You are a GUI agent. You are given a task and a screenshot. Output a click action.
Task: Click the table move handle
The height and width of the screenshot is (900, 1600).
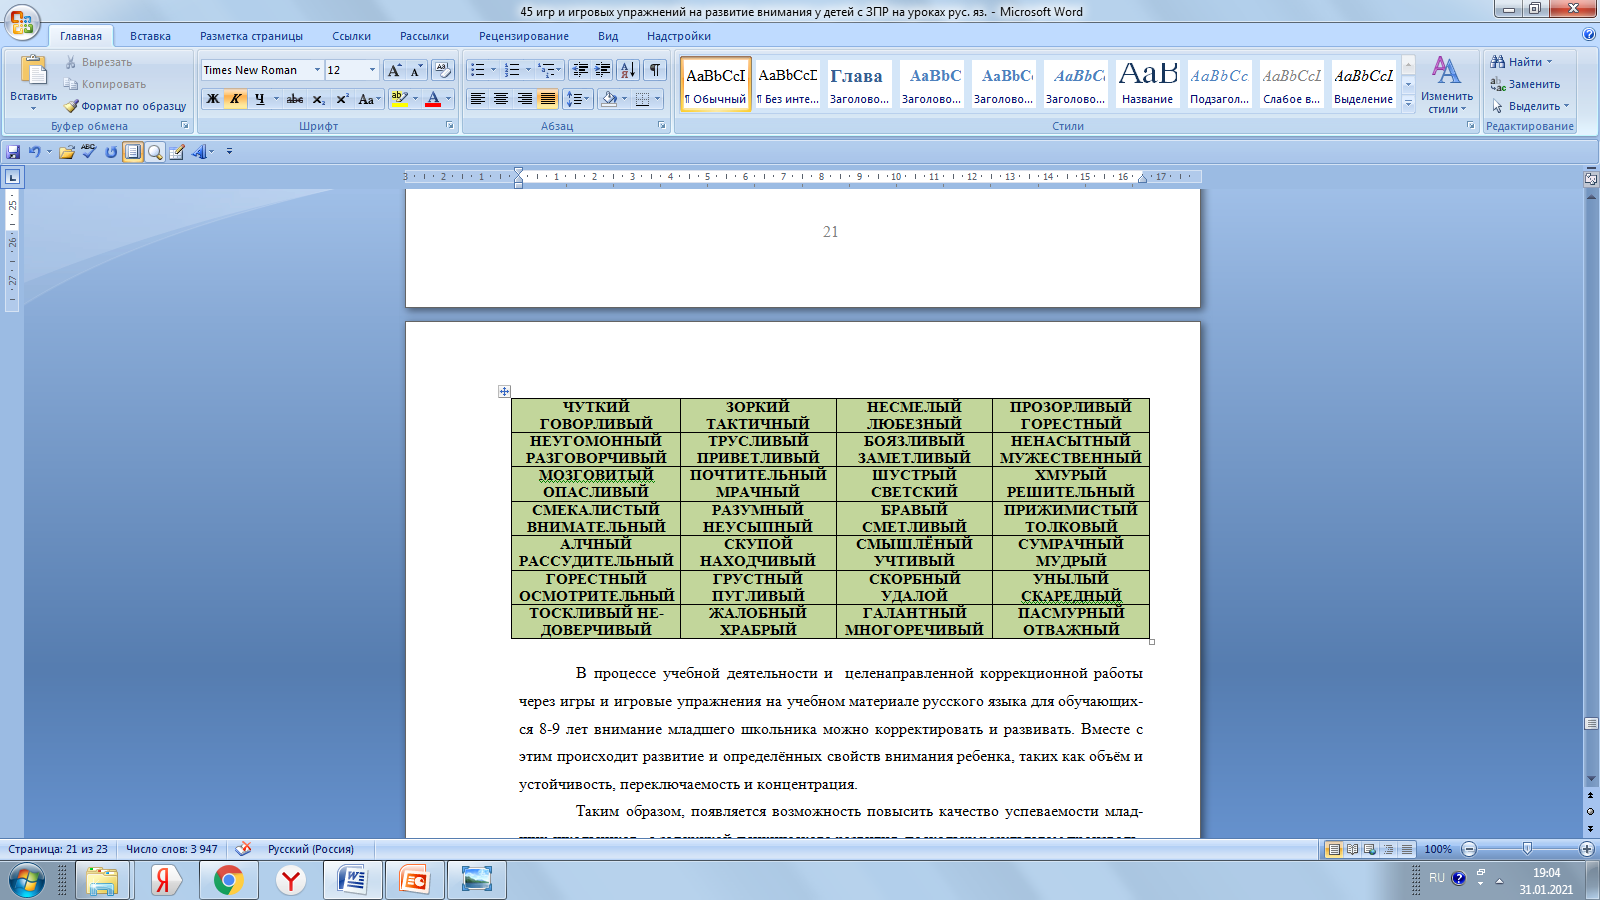click(x=504, y=391)
